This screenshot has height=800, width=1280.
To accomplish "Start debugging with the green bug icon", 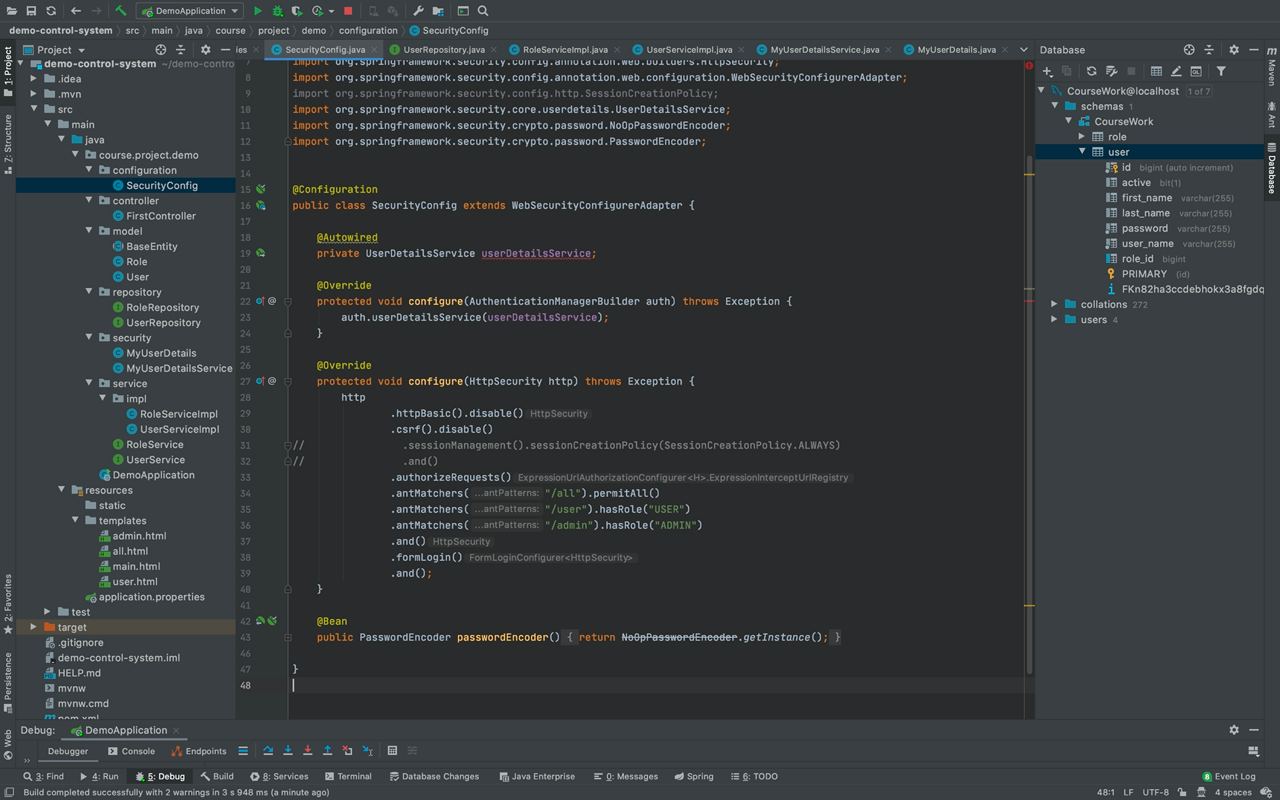I will (278, 11).
